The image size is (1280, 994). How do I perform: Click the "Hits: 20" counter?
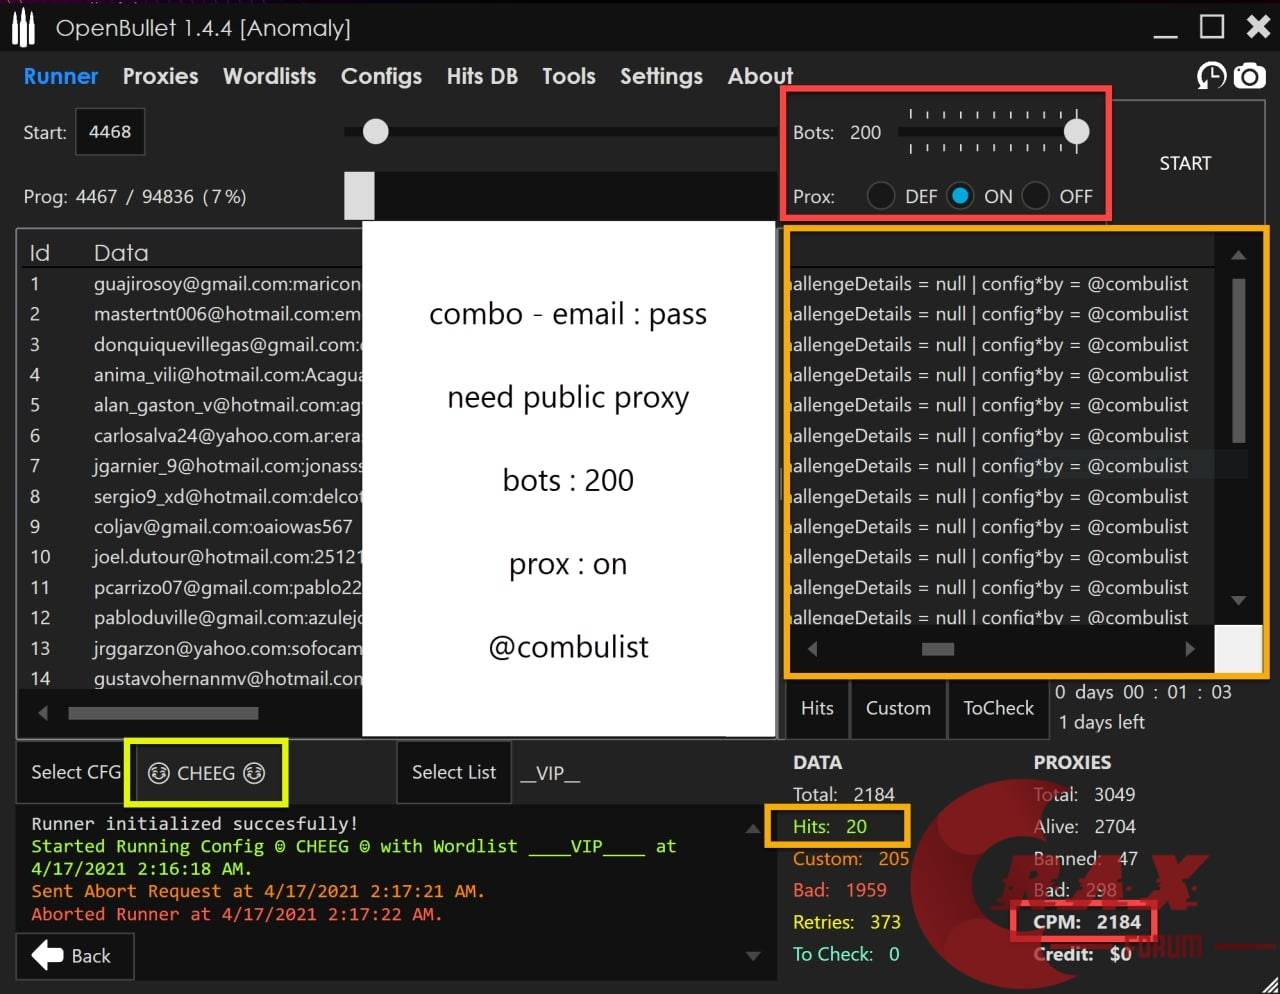pyautogui.click(x=830, y=827)
